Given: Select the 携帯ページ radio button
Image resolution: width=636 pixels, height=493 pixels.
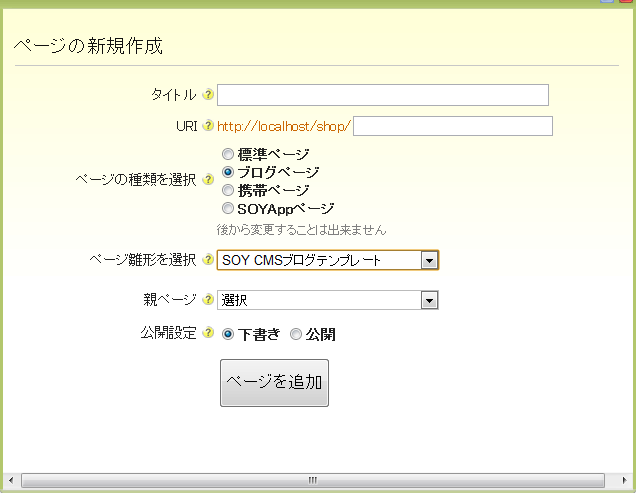Looking at the screenshot, I should point(228,190).
